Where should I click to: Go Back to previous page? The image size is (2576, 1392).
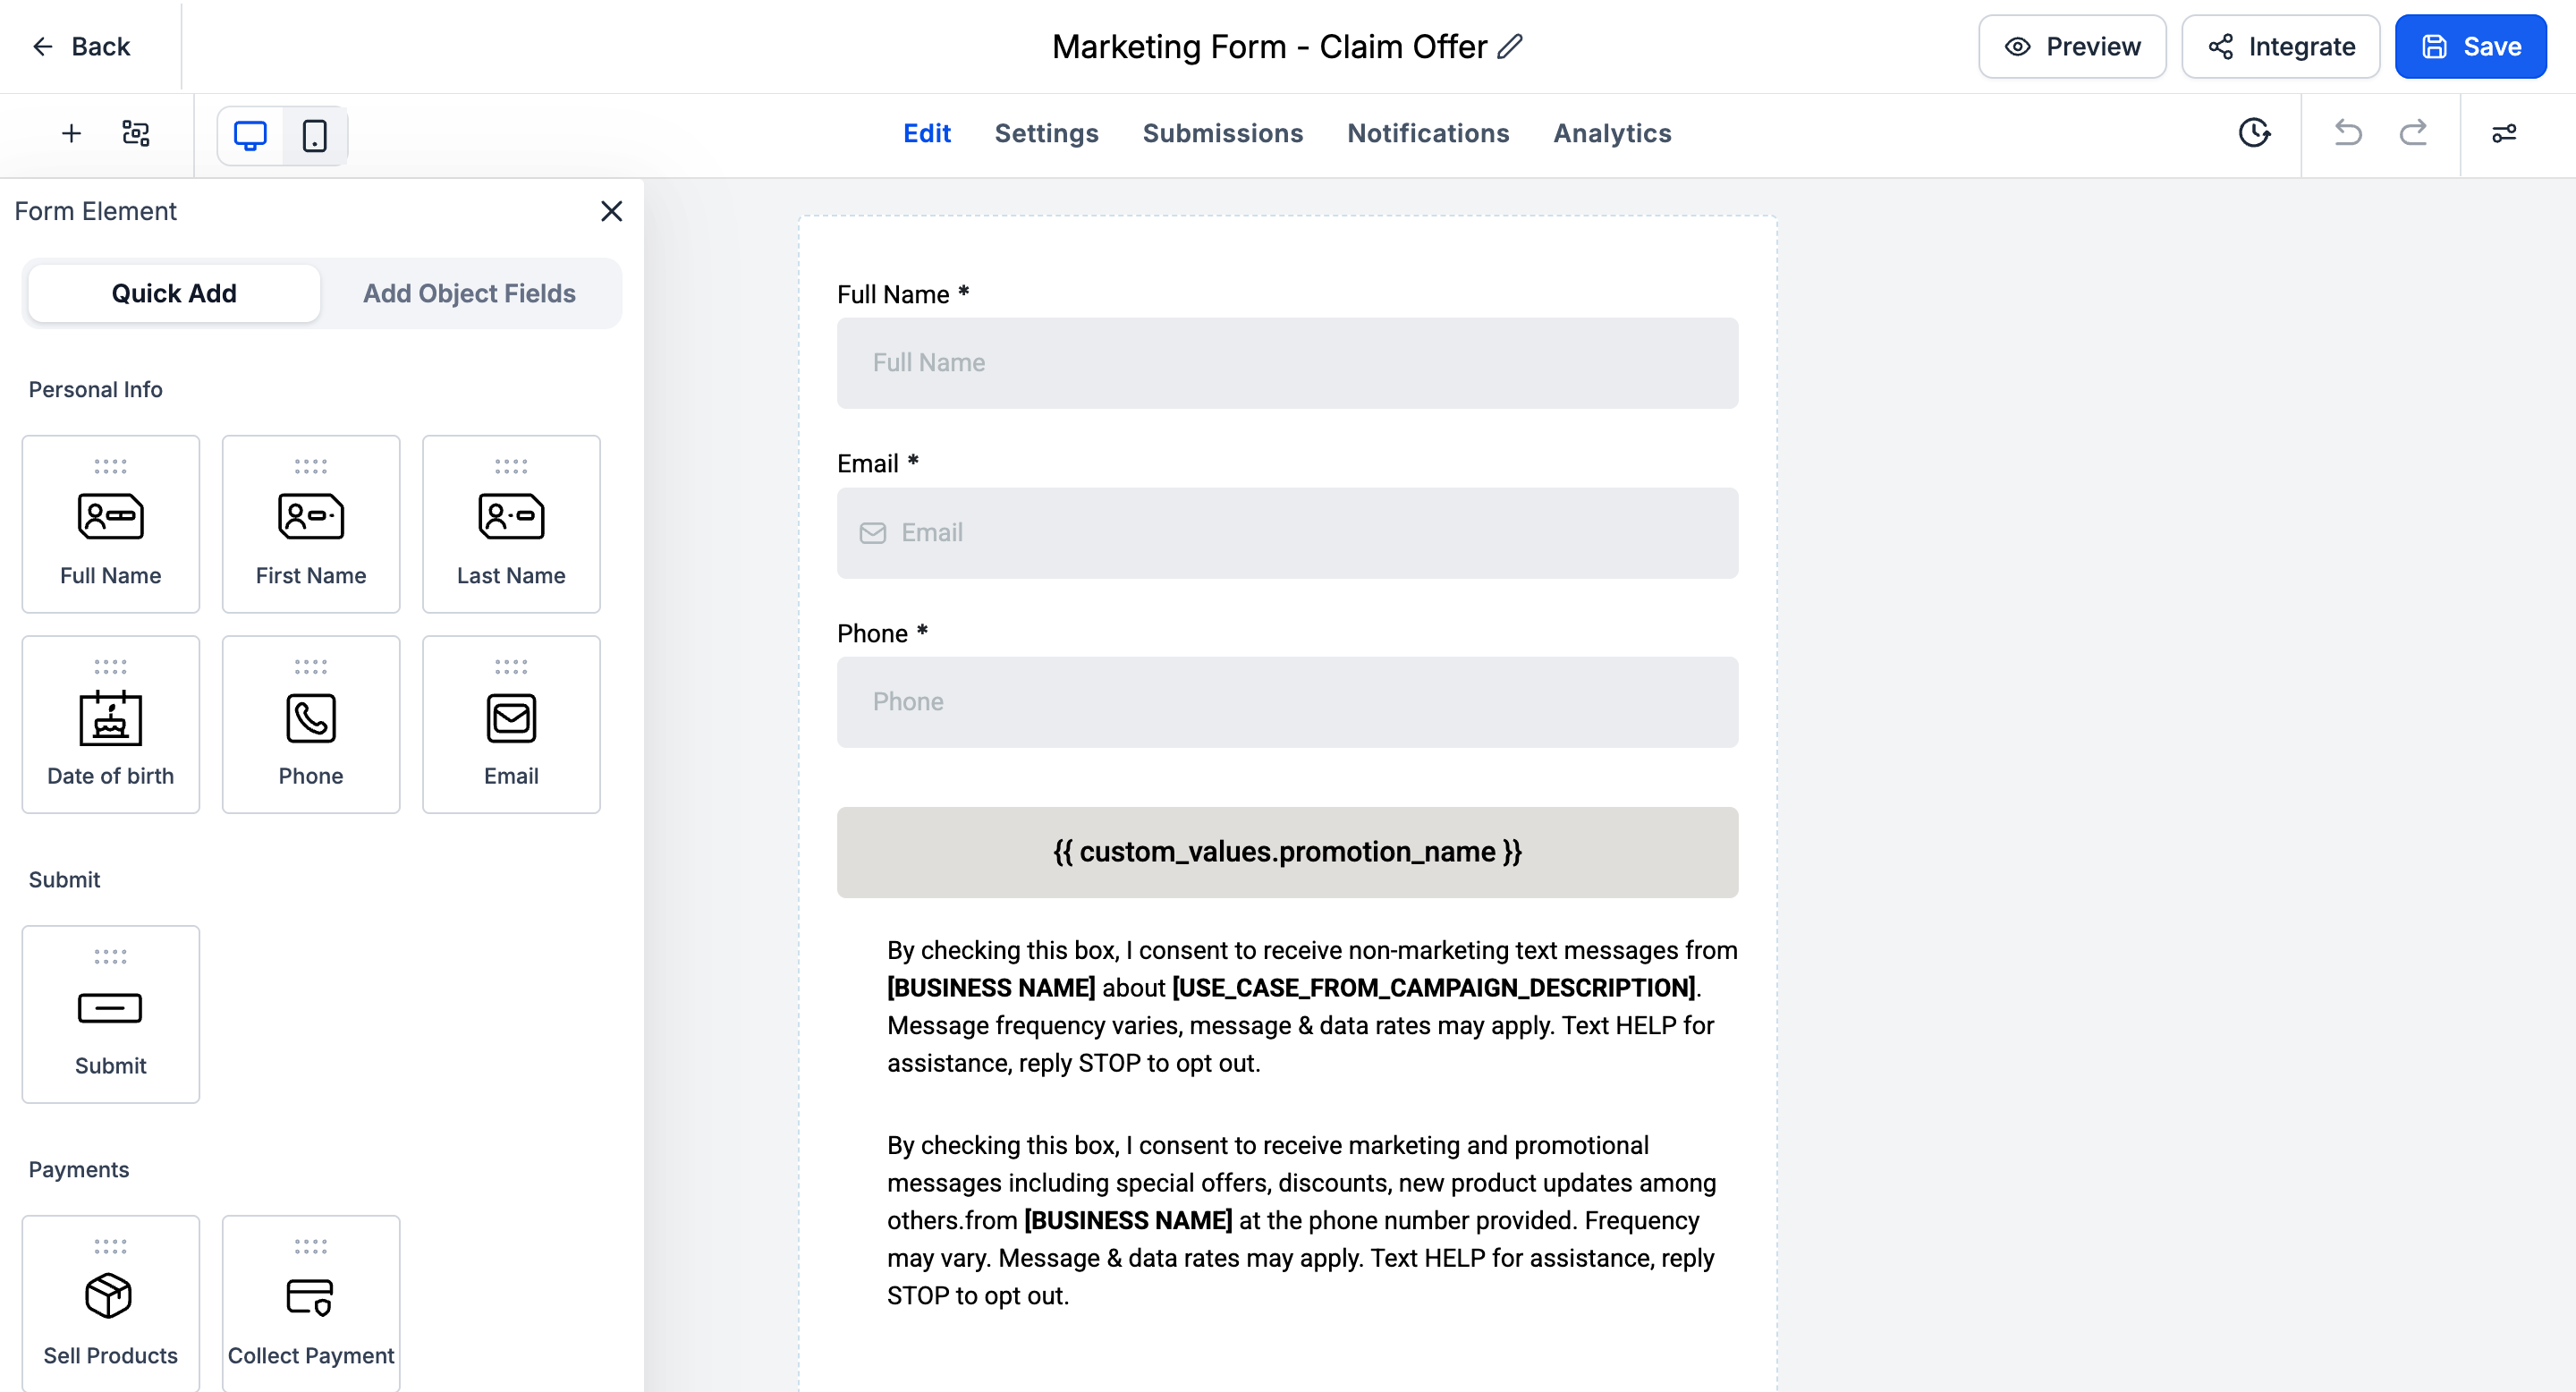click(x=81, y=46)
